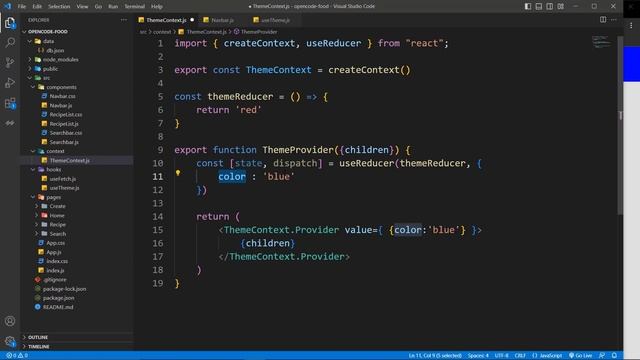Collapse the data folder
This screenshot has height=360, width=640.
pyautogui.click(x=48, y=41)
